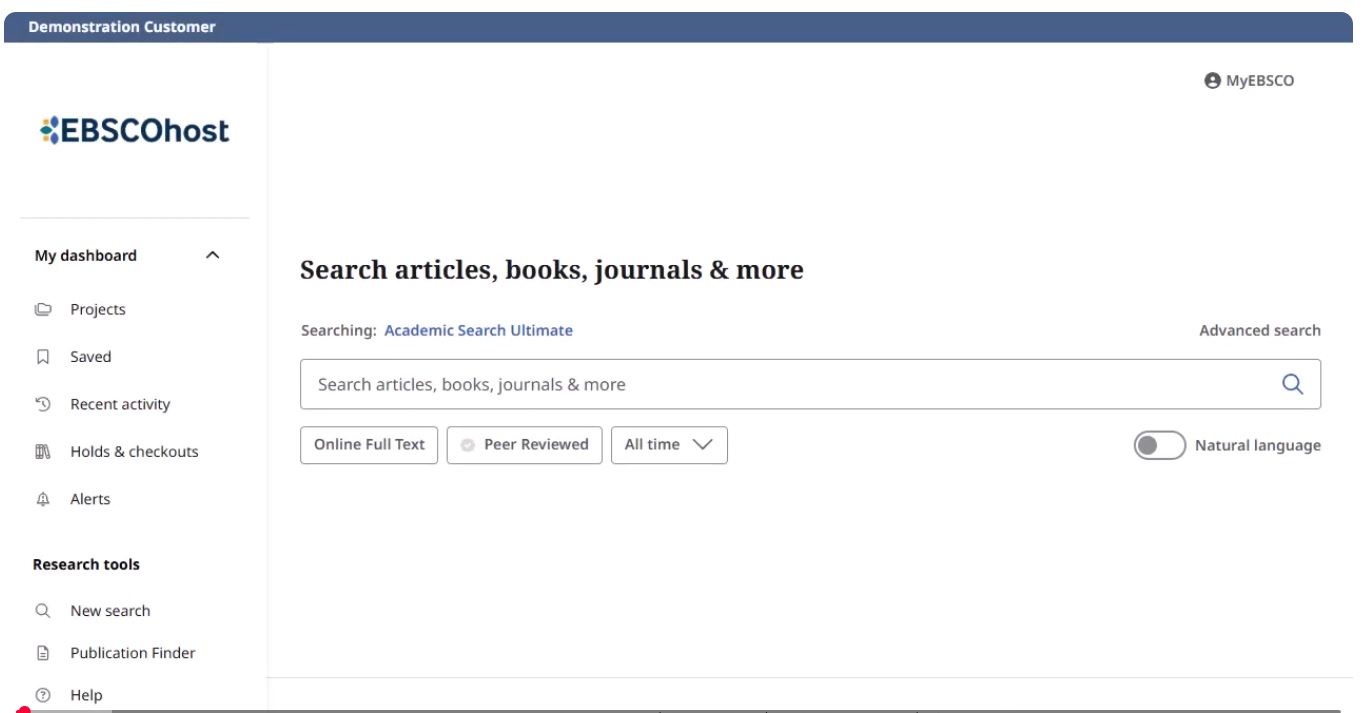The height and width of the screenshot is (713, 1368).
Task: Click the Publication Finder document icon
Action: pyautogui.click(x=42, y=653)
